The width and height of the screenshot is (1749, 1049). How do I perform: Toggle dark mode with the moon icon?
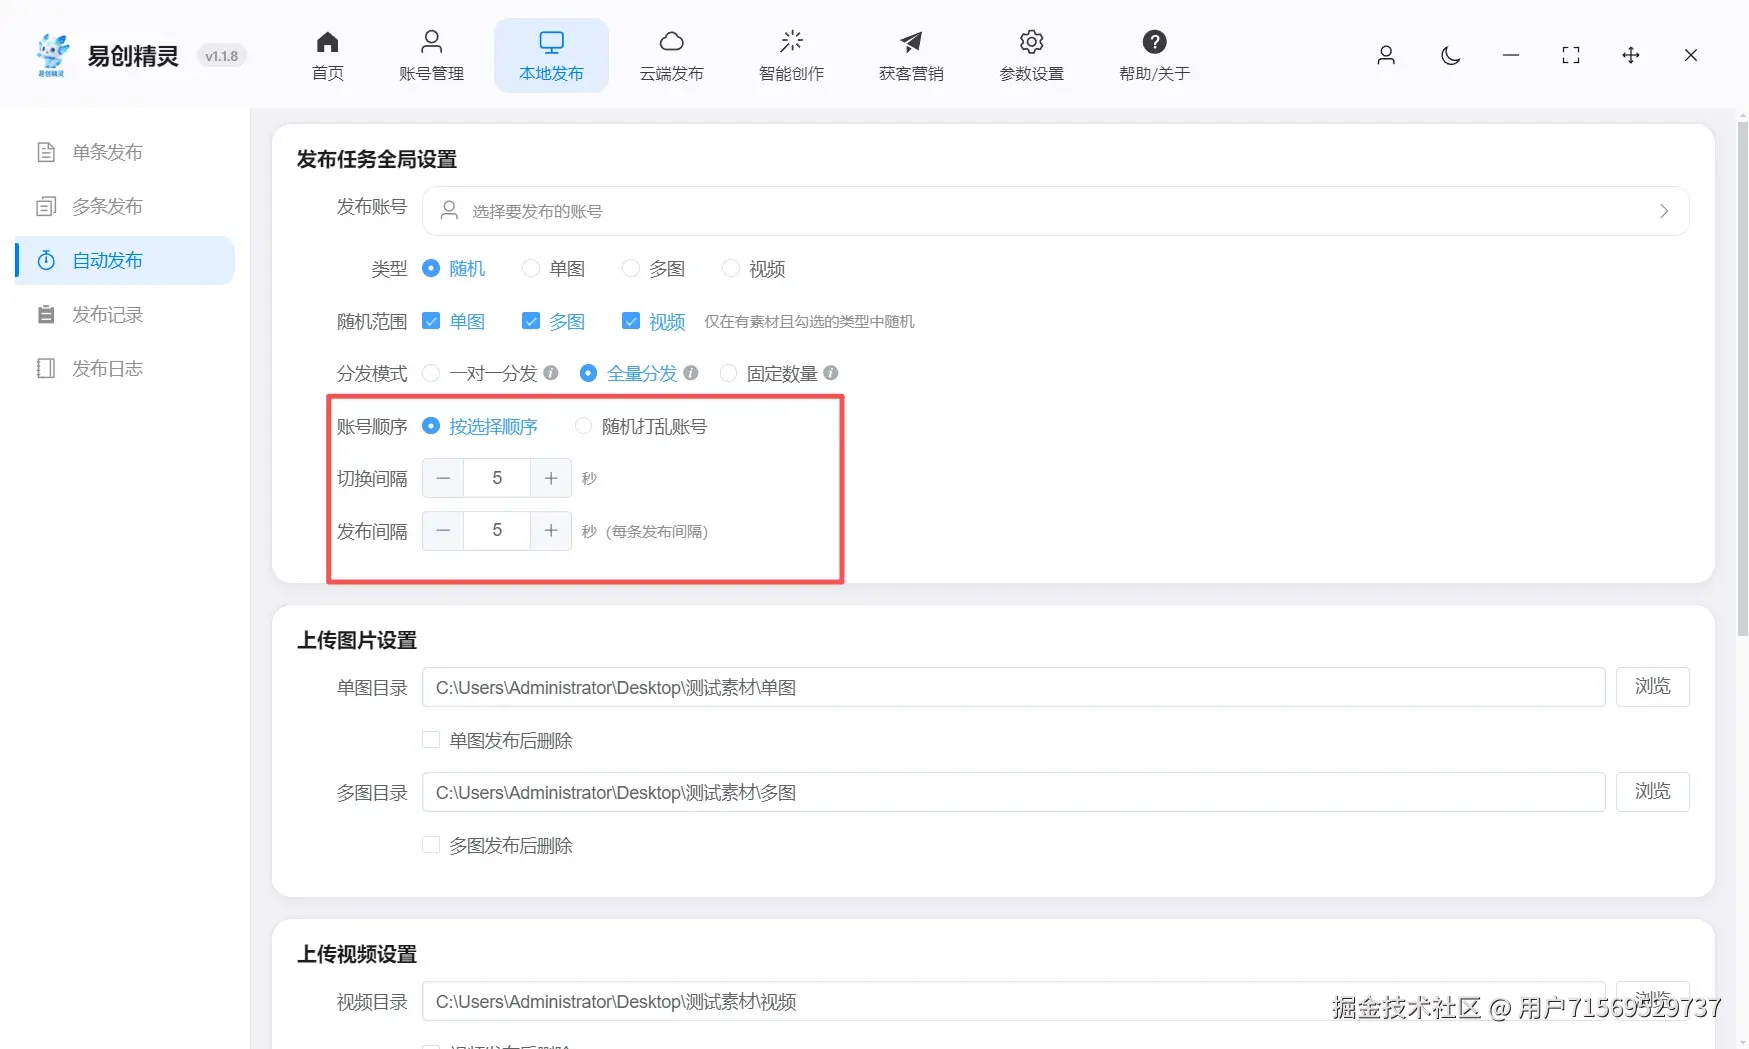(x=1450, y=56)
